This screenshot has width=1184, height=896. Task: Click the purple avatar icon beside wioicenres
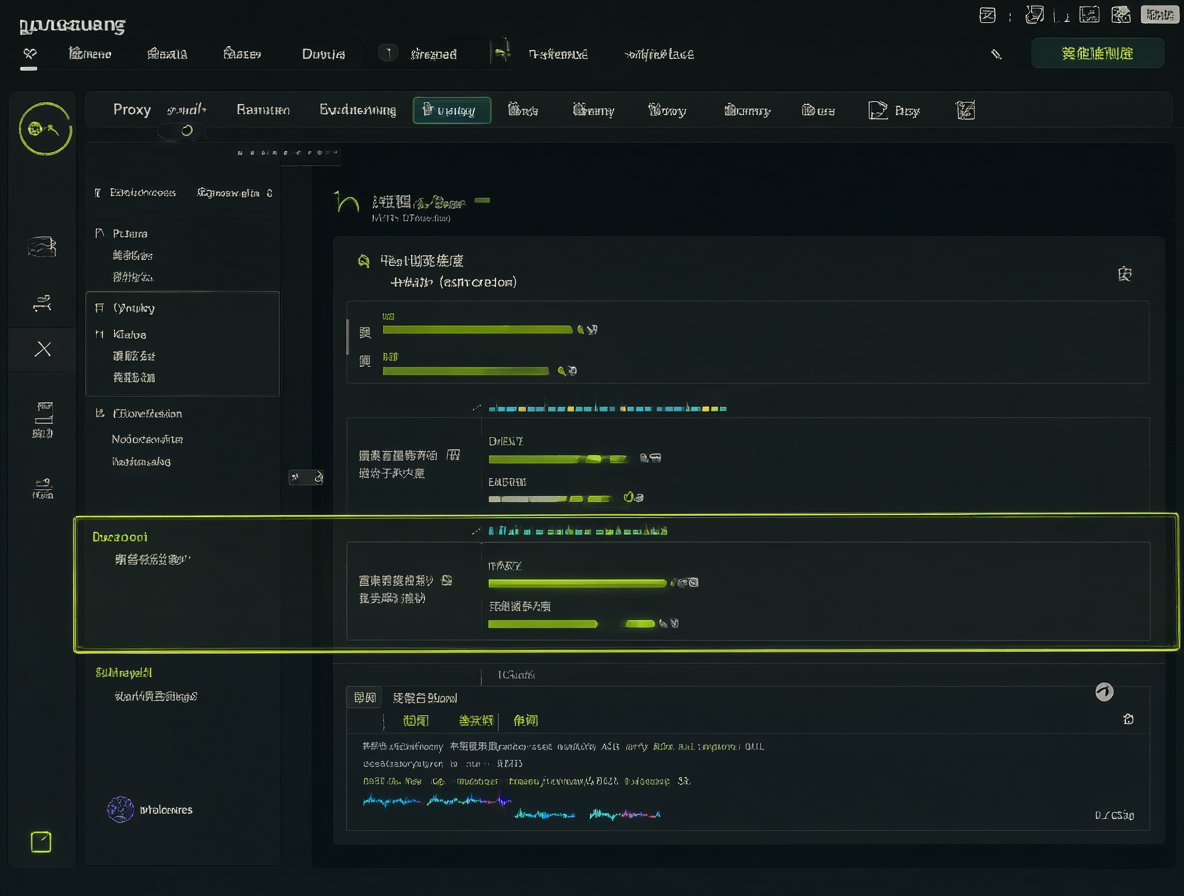[x=120, y=809]
